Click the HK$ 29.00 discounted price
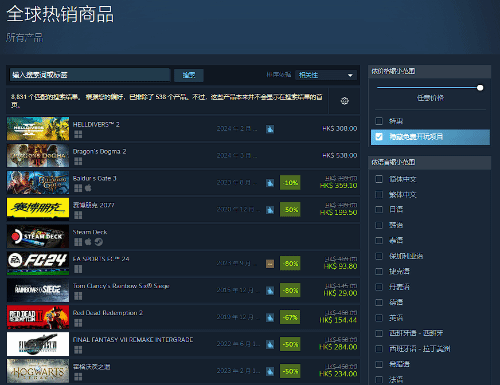 coord(340,293)
